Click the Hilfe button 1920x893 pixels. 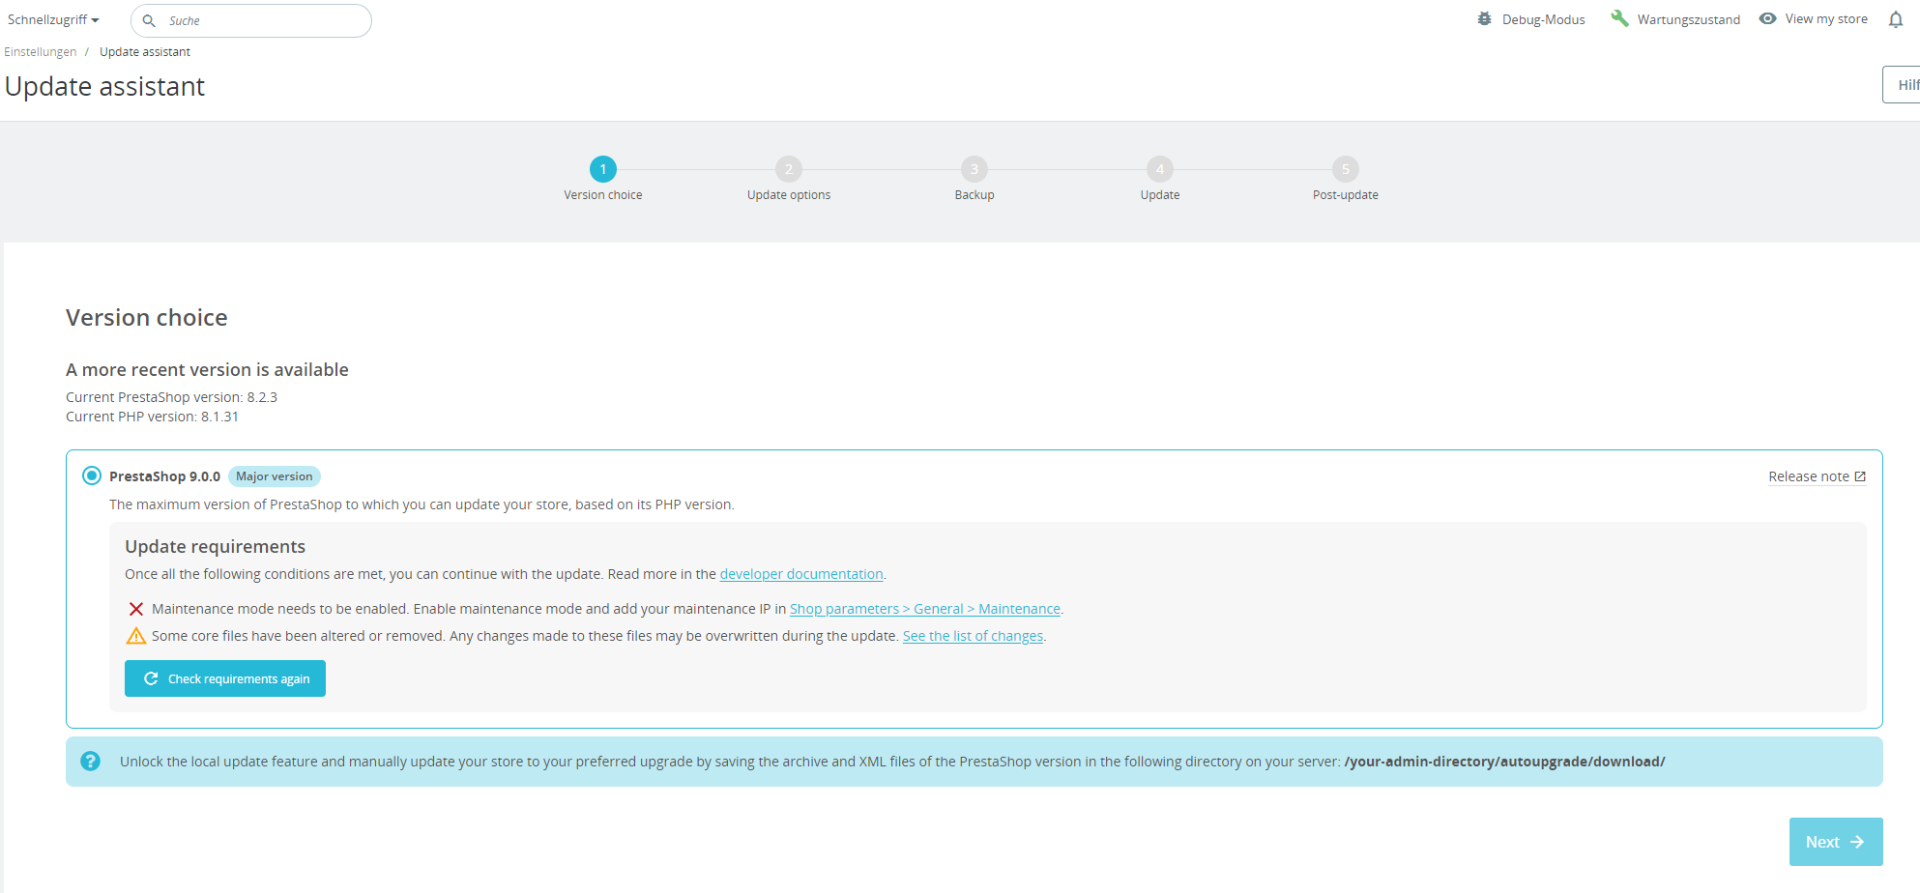pos(1902,85)
